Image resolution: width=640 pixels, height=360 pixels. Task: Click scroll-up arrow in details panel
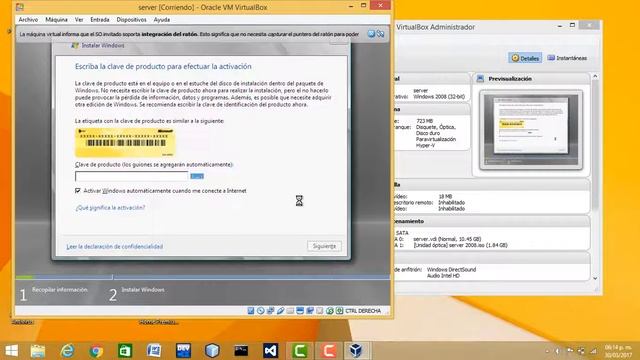595,76
